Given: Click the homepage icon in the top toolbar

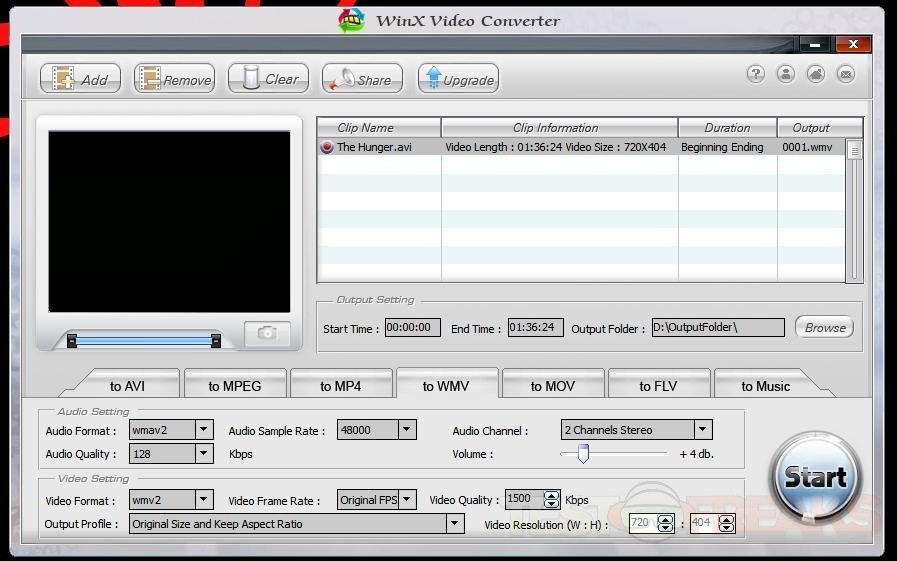Looking at the screenshot, I should pyautogui.click(x=816, y=74).
